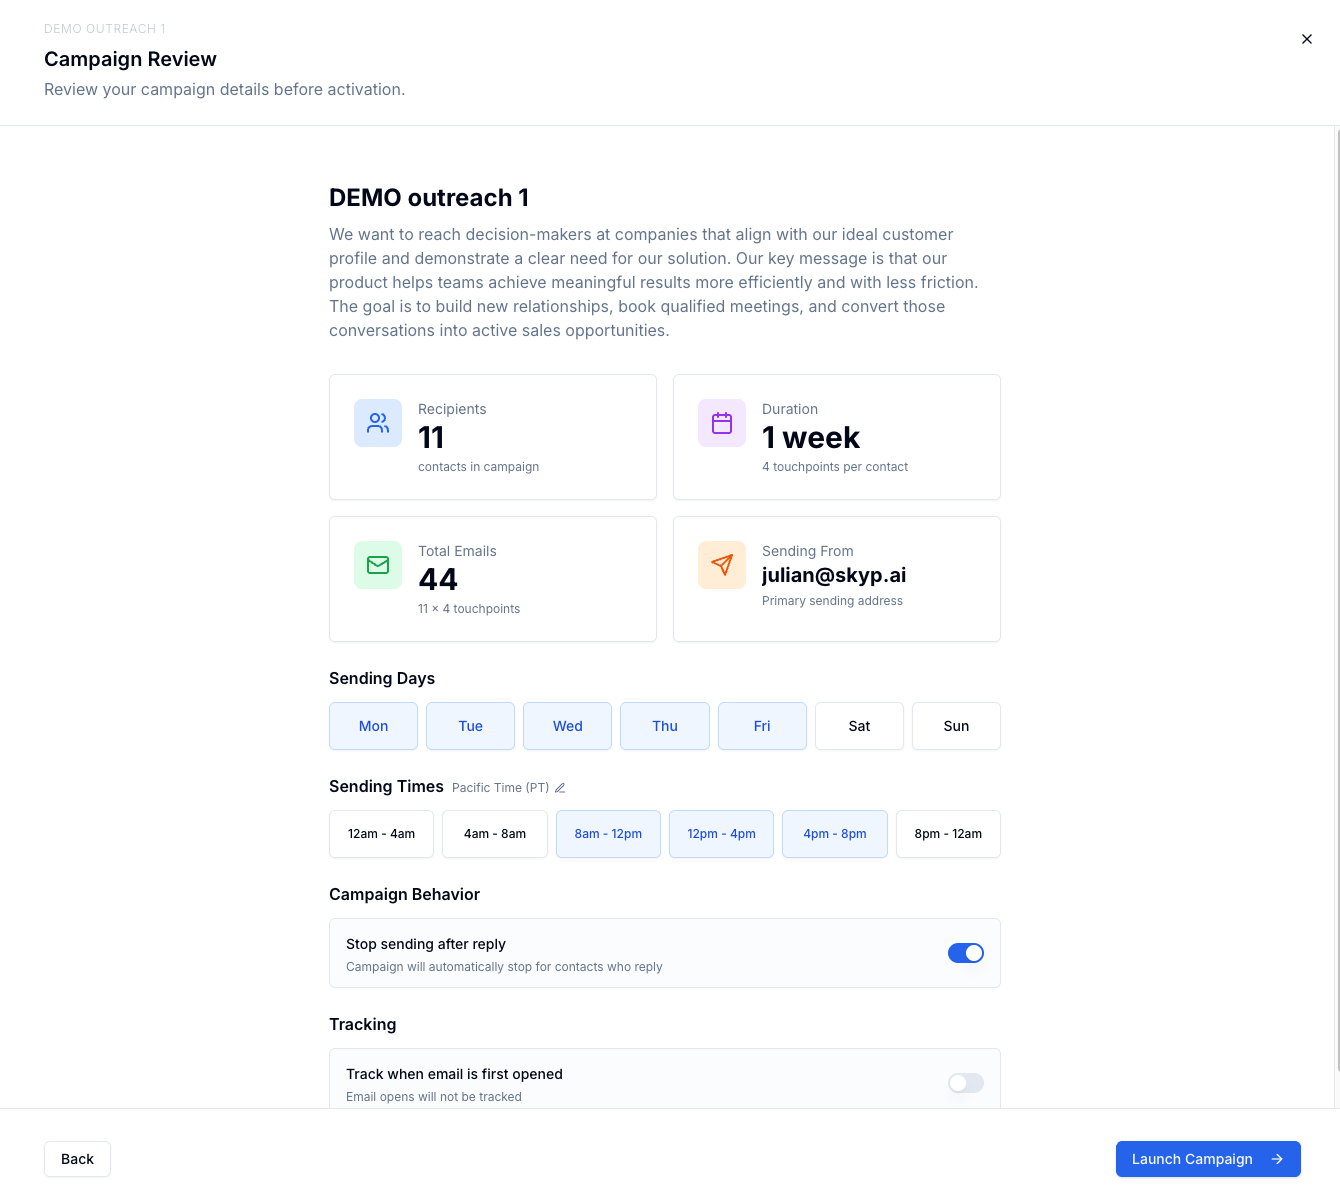Close the Campaign Review dialog
Image resolution: width=1340 pixels, height=1200 pixels.
pyautogui.click(x=1307, y=39)
